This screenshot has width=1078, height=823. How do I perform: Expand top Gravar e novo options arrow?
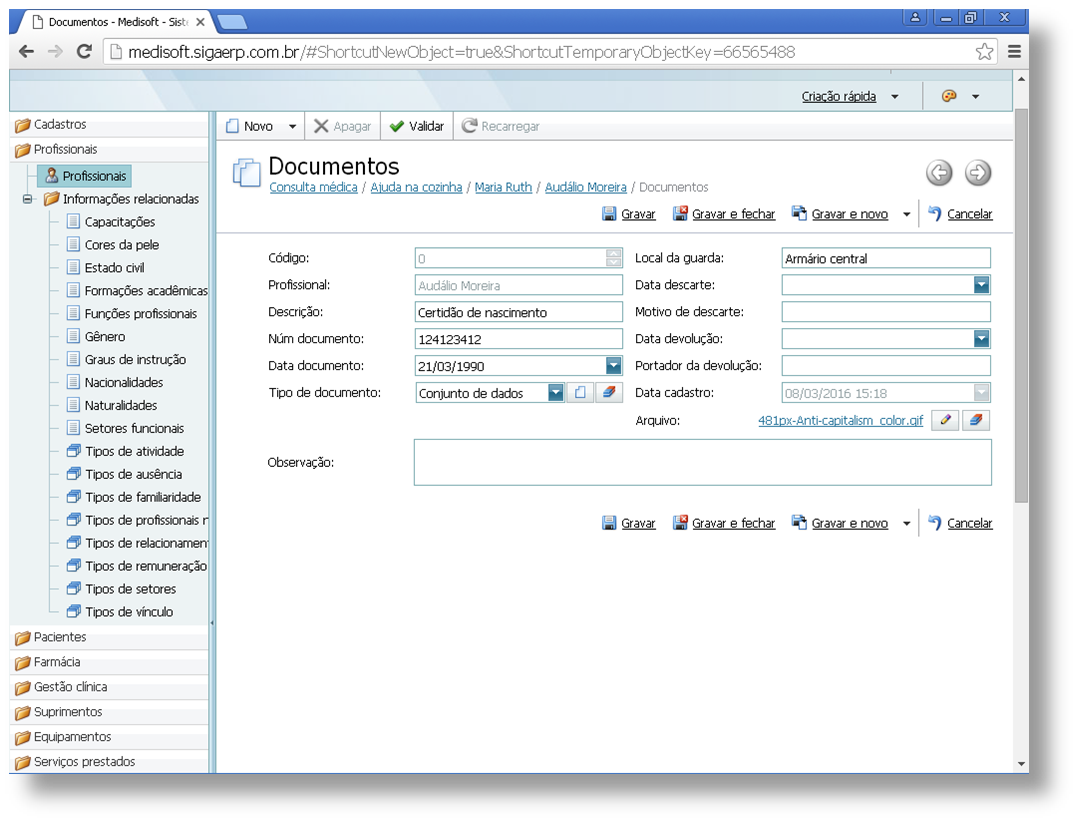[906, 215]
